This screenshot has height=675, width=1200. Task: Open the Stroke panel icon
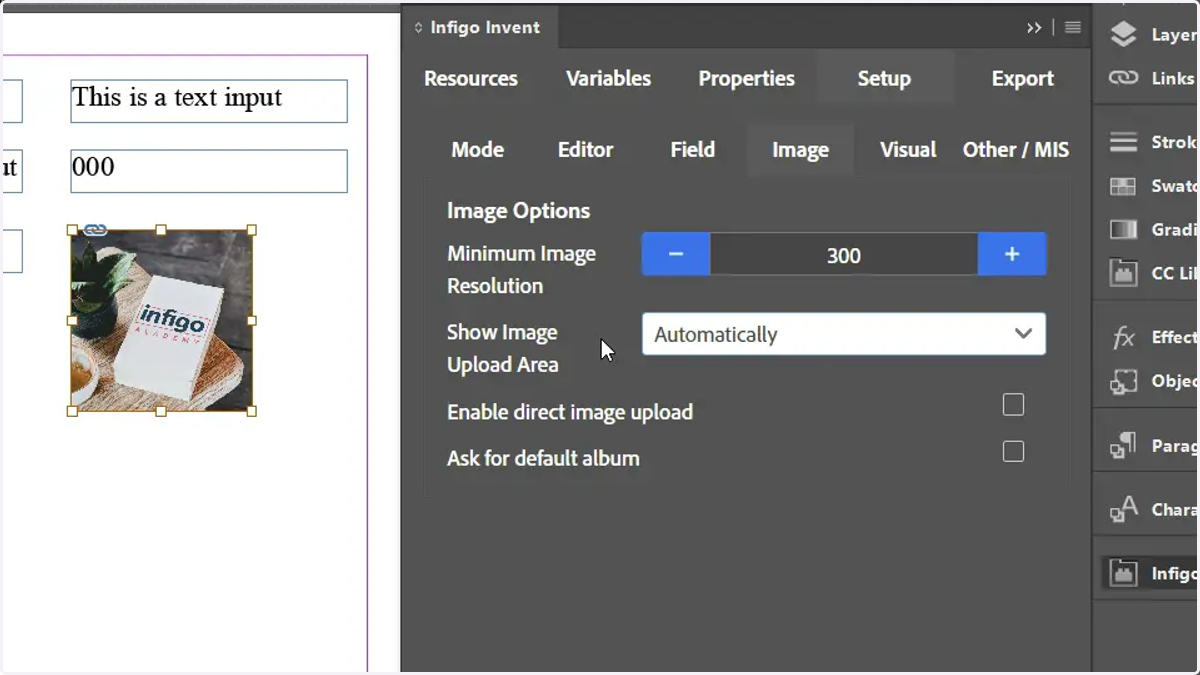point(1124,142)
